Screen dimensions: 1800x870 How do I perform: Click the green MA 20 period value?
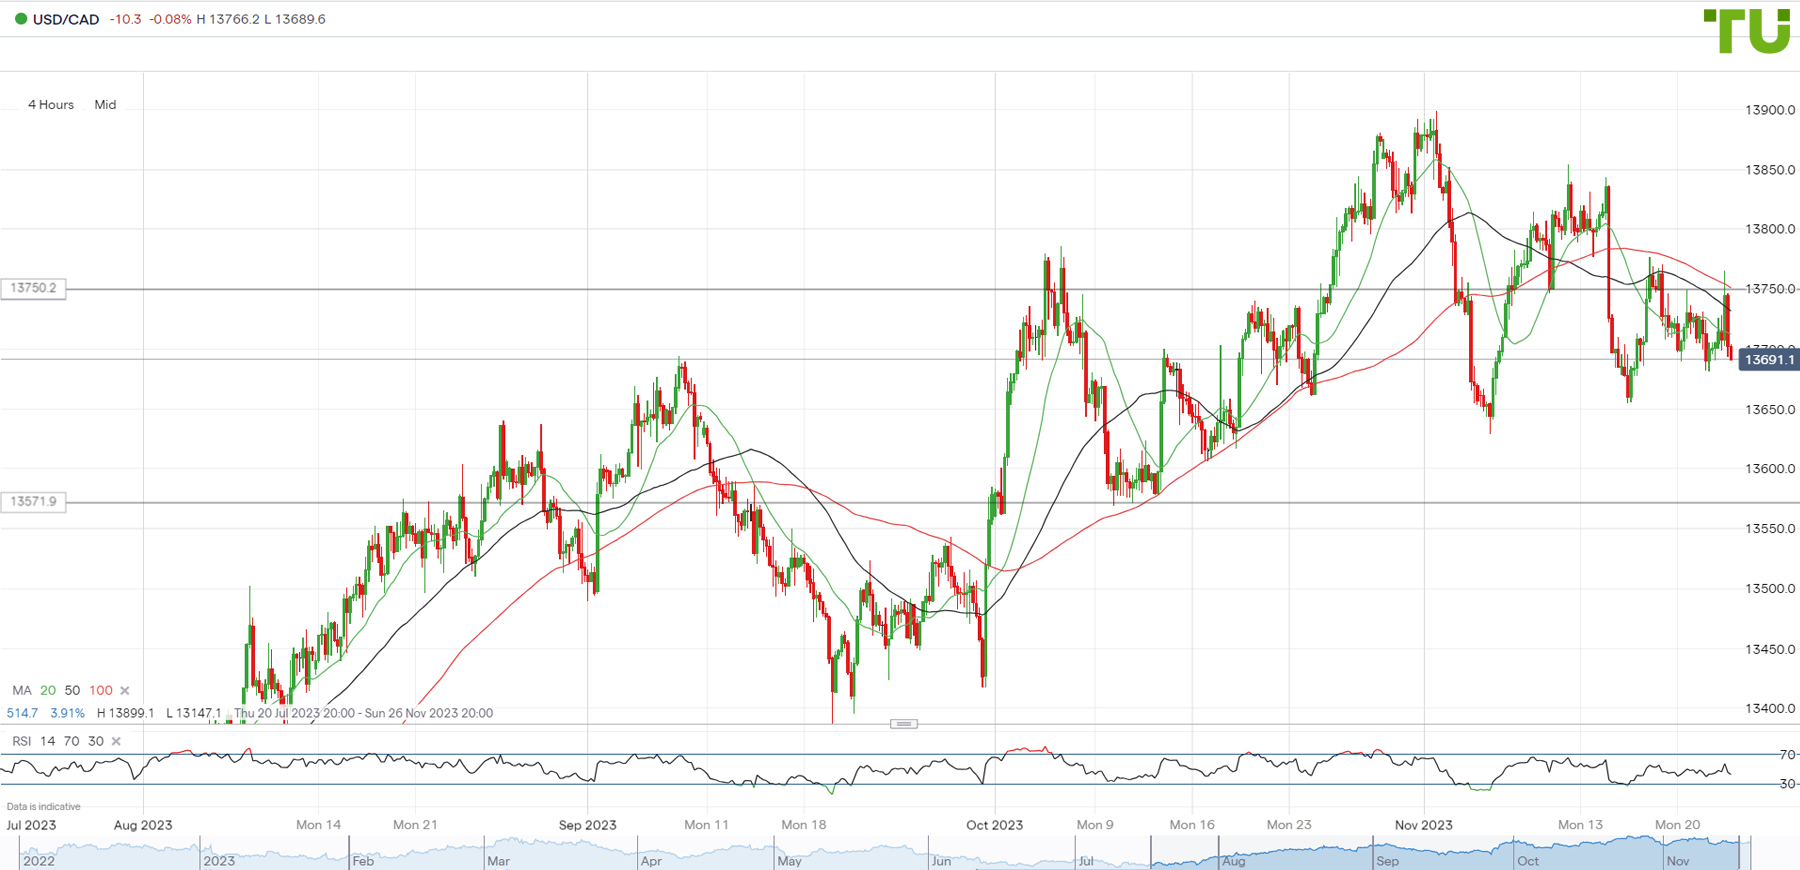[48, 691]
